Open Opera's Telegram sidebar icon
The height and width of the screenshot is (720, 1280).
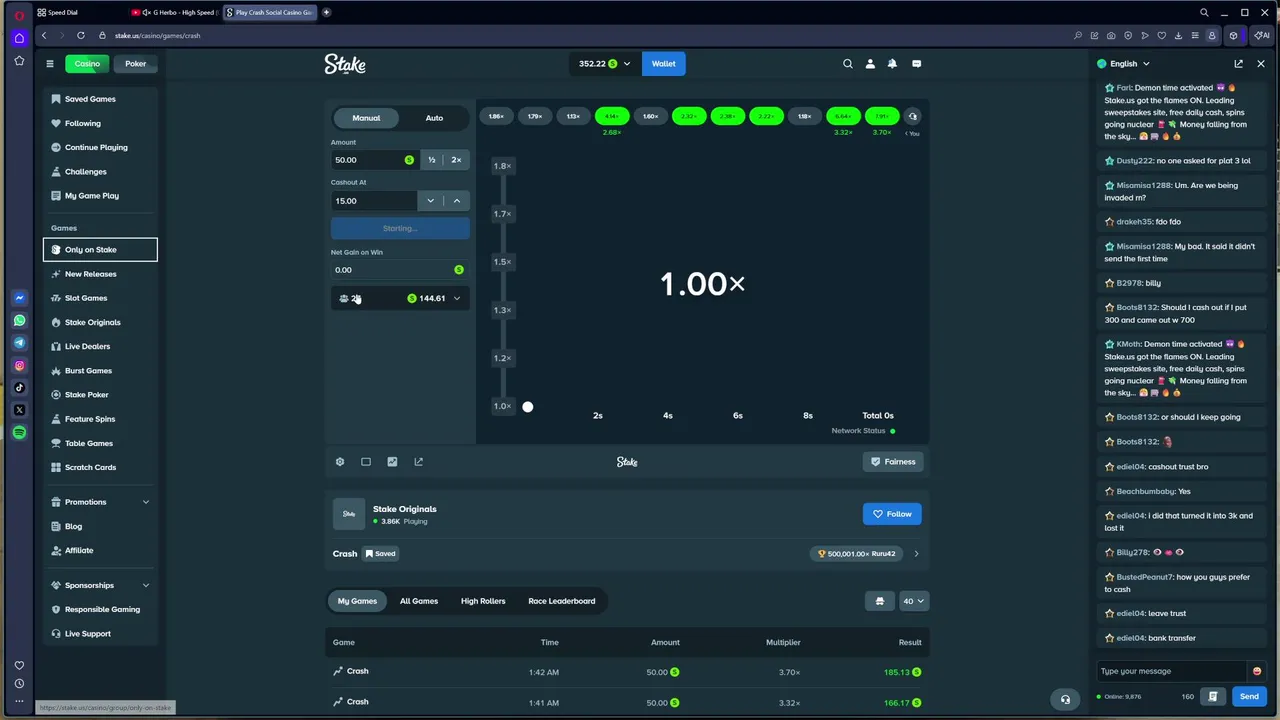(19, 343)
